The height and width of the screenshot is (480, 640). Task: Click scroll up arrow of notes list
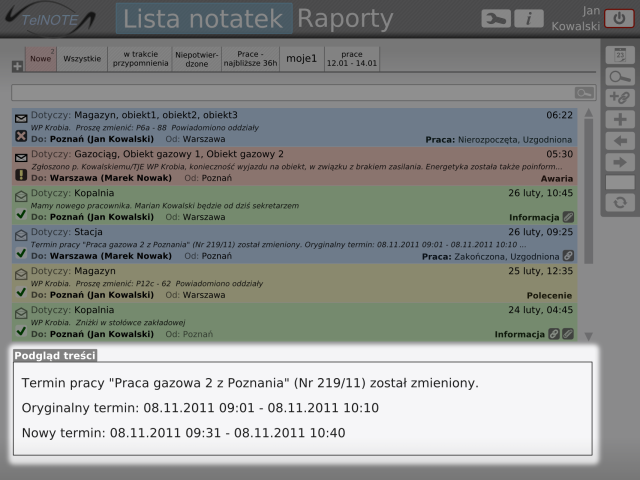pos(589,113)
